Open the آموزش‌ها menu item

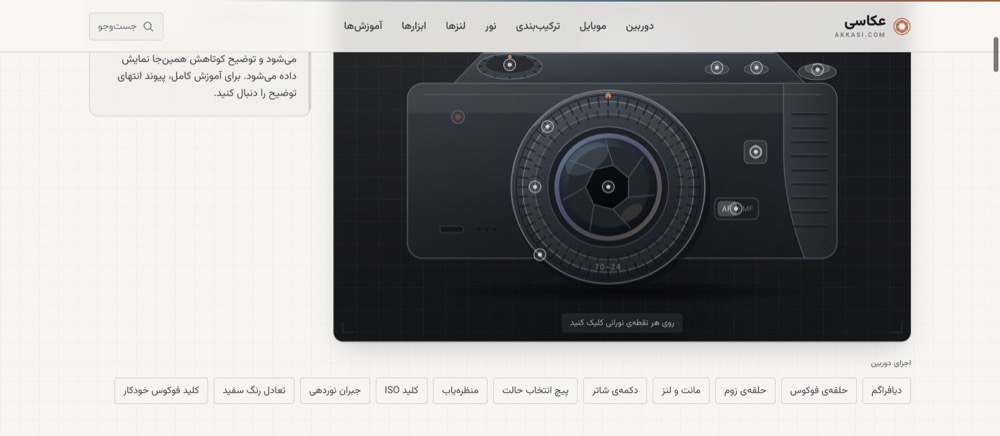(363, 26)
